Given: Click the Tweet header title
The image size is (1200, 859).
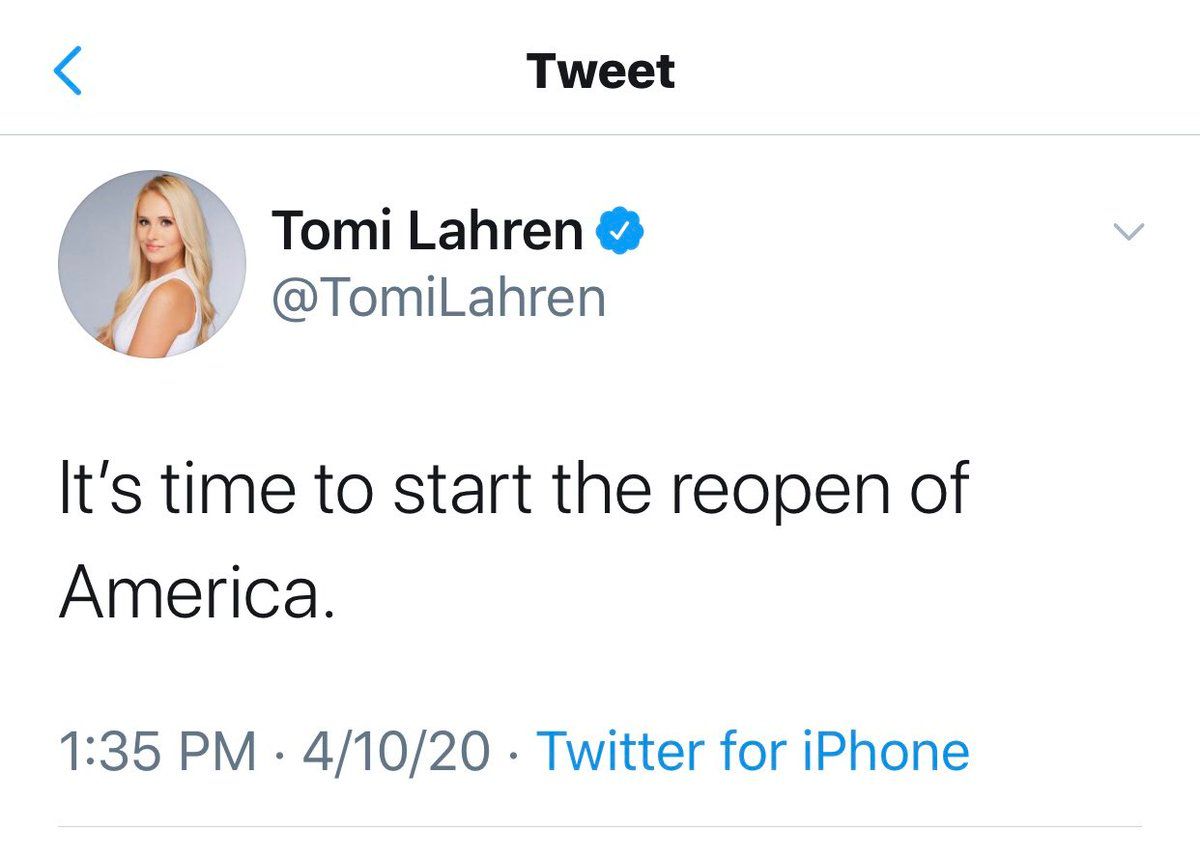Looking at the screenshot, I should [601, 71].
